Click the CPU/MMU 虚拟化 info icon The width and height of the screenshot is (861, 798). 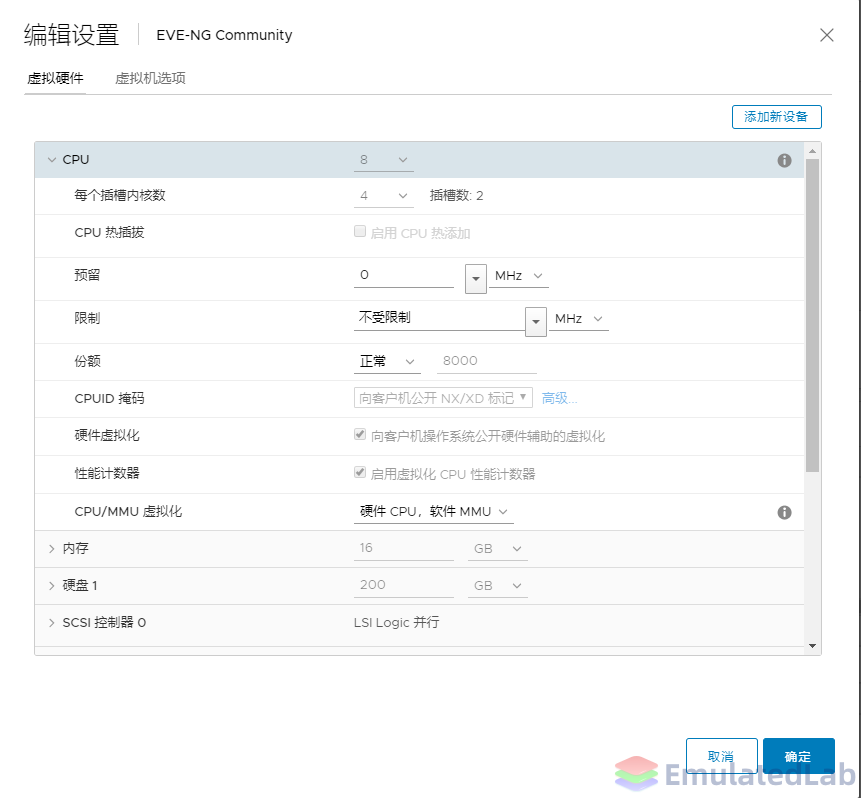[784, 512]
